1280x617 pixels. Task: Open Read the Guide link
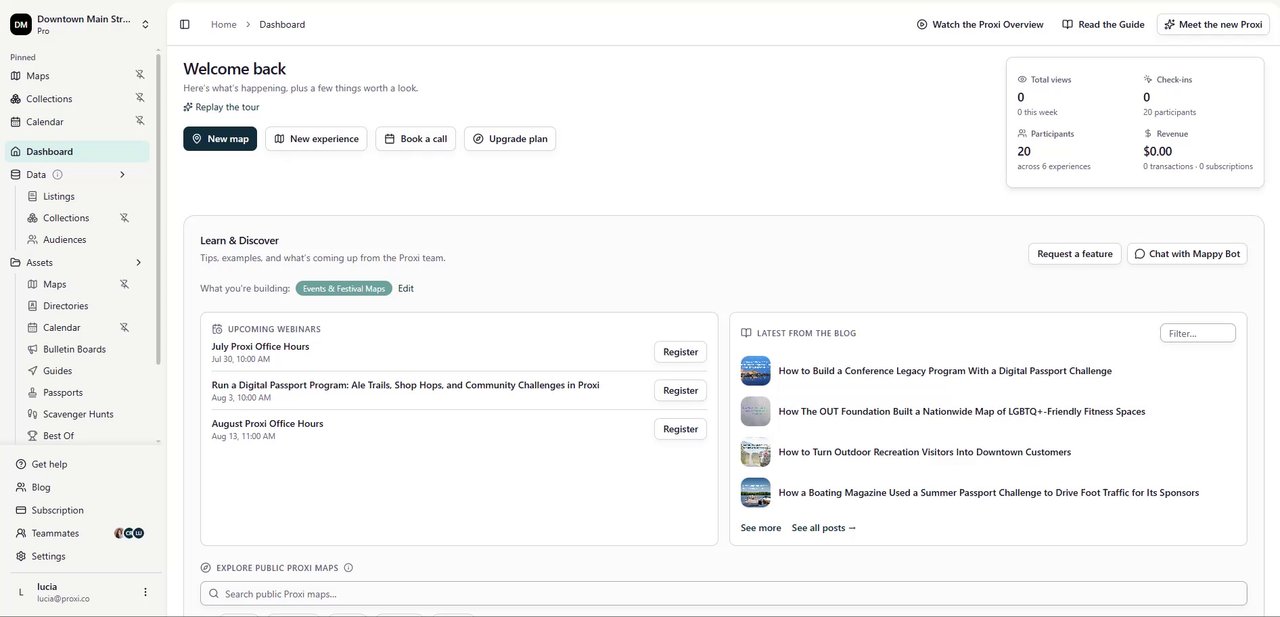click(1103, 24)
